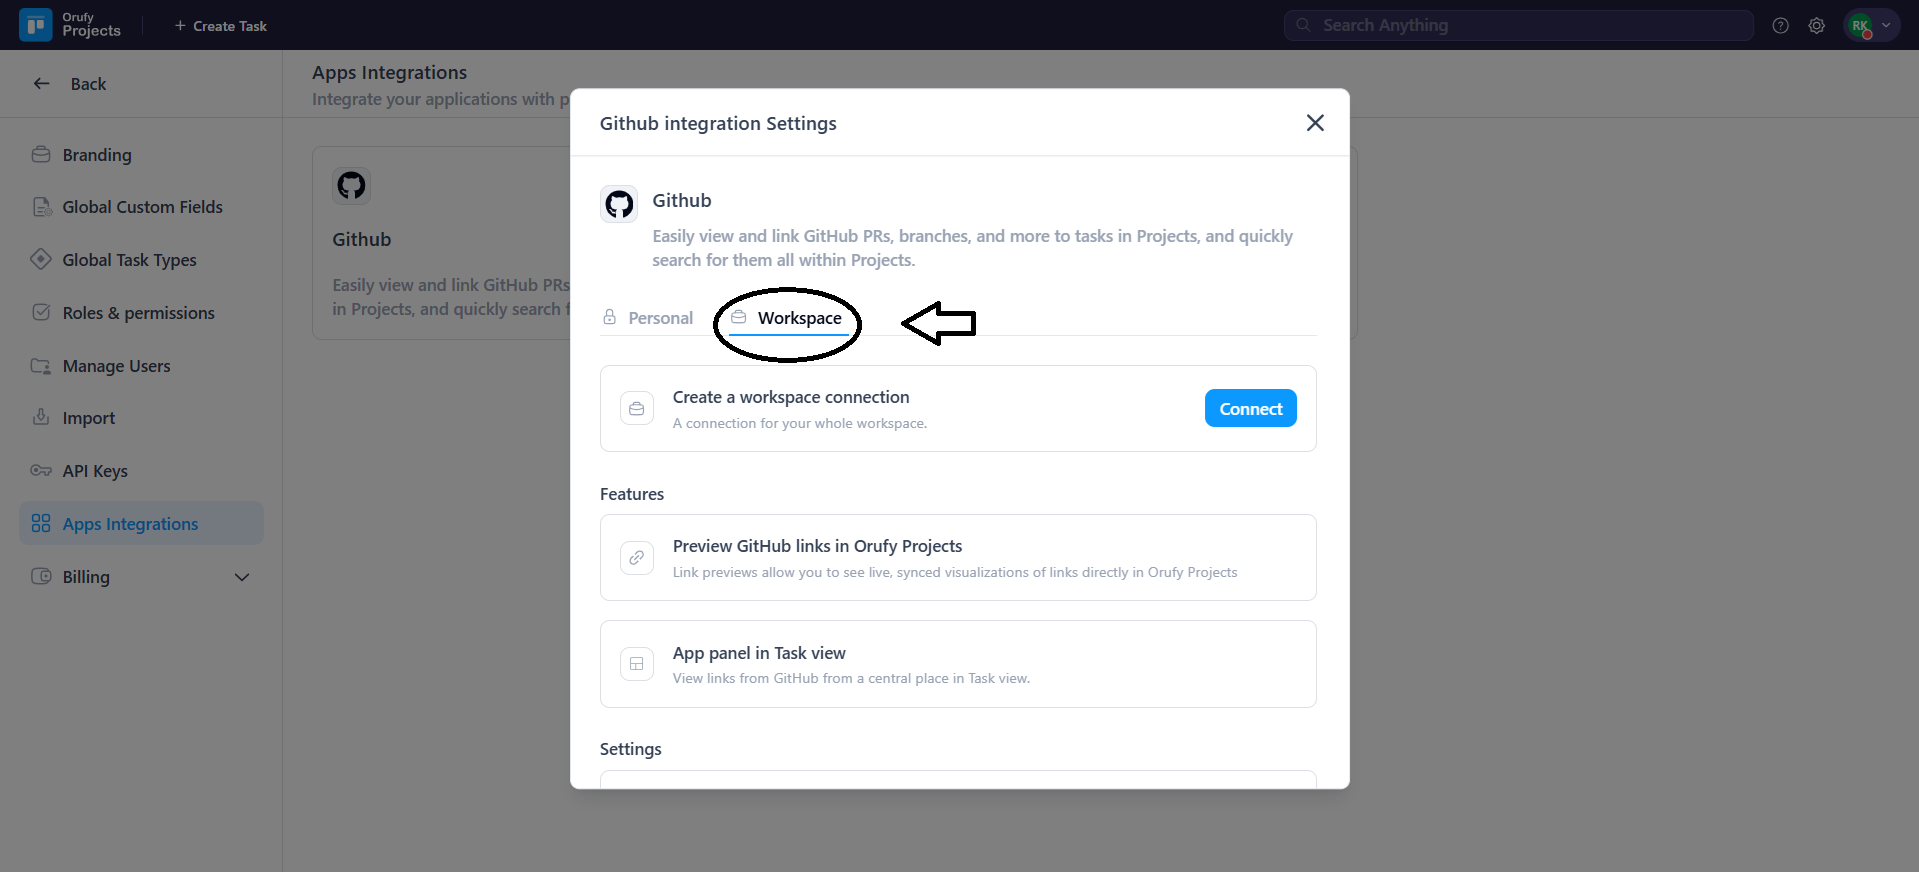Open Global Custom Fields page
The image size is (1919, 872).
[142, 207]
